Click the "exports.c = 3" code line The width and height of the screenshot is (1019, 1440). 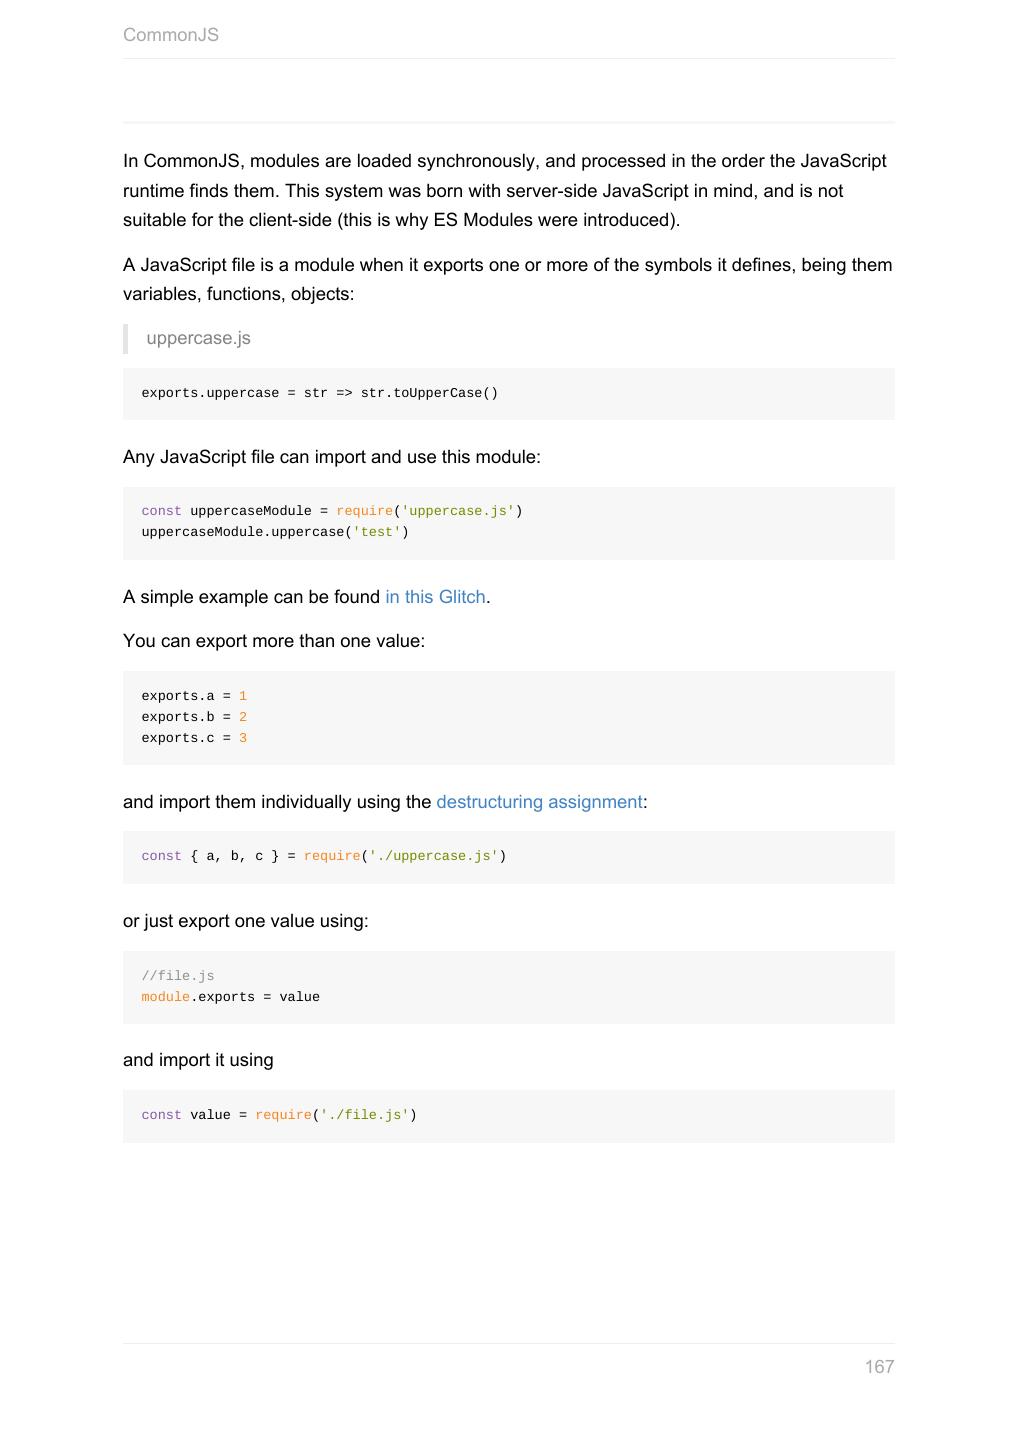point(194,738)
